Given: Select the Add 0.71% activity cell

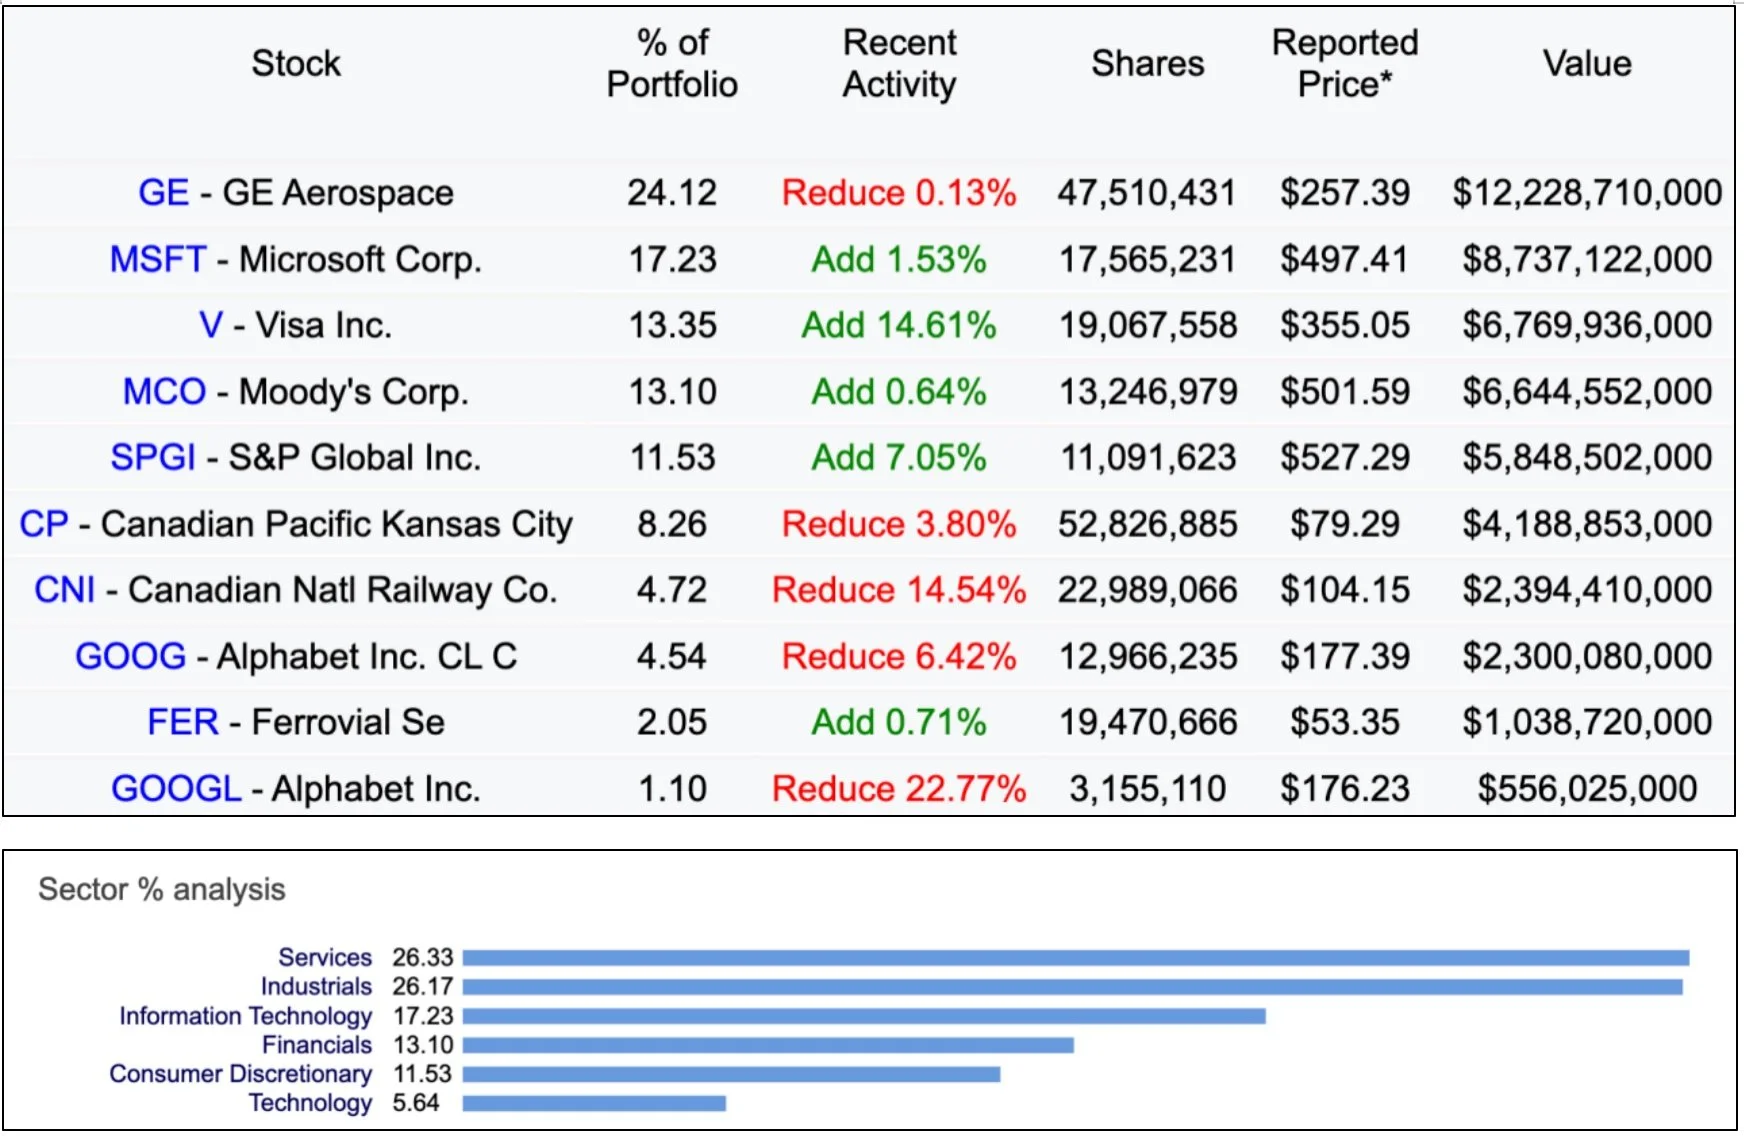Looking at the screenshot, I should (x=899, y=722).
